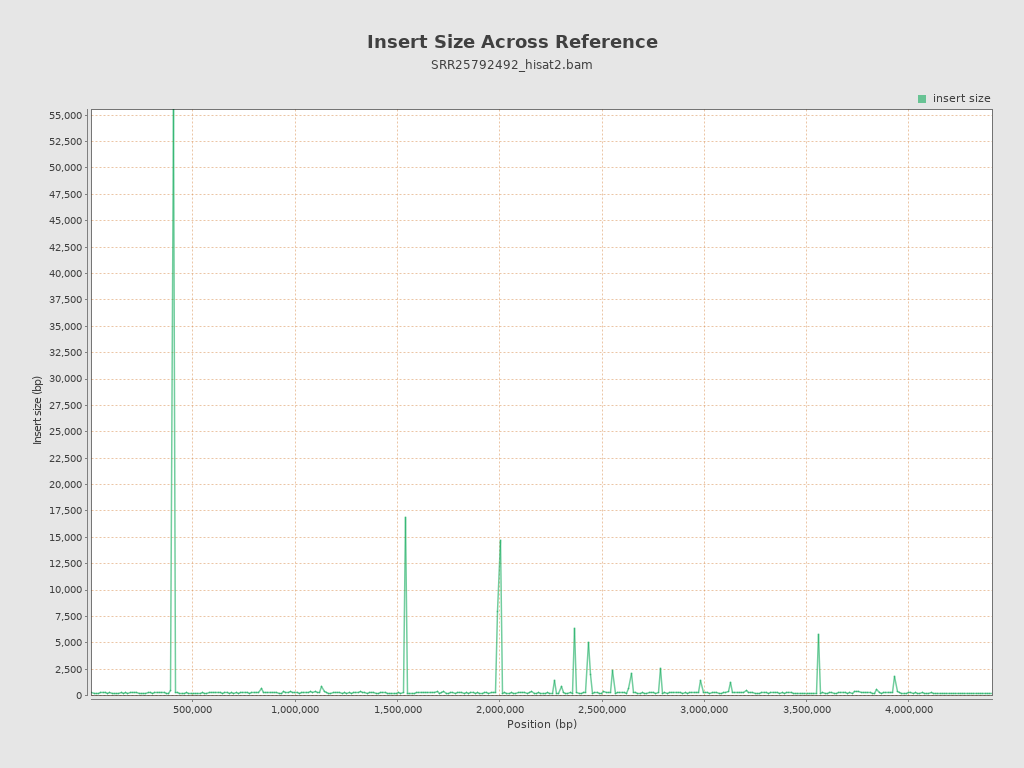The width and height of the screenshot is (1024, 768).
Task: Click the chart title 'Insert Size Across Reference'
Action: 512,42
